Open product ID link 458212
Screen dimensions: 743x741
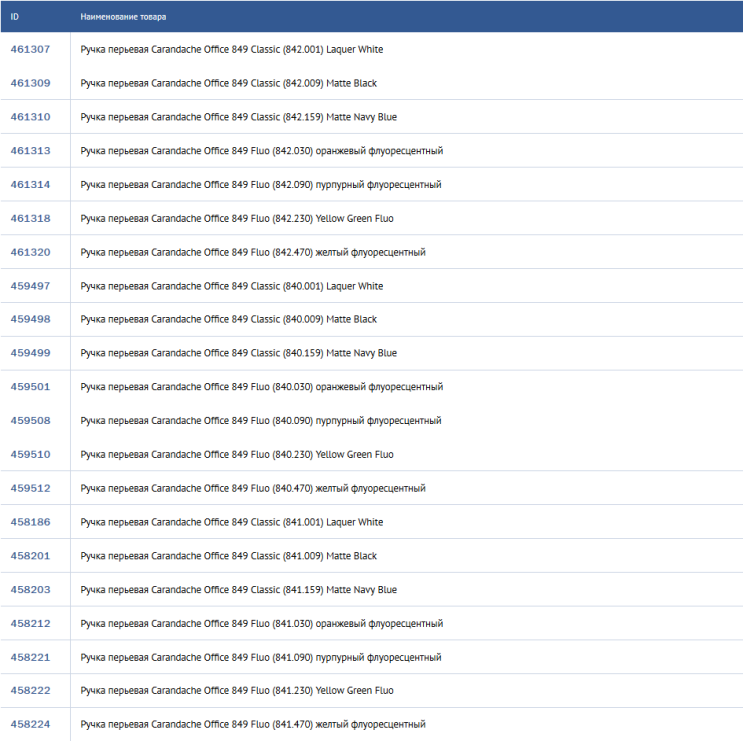[30, 624]
